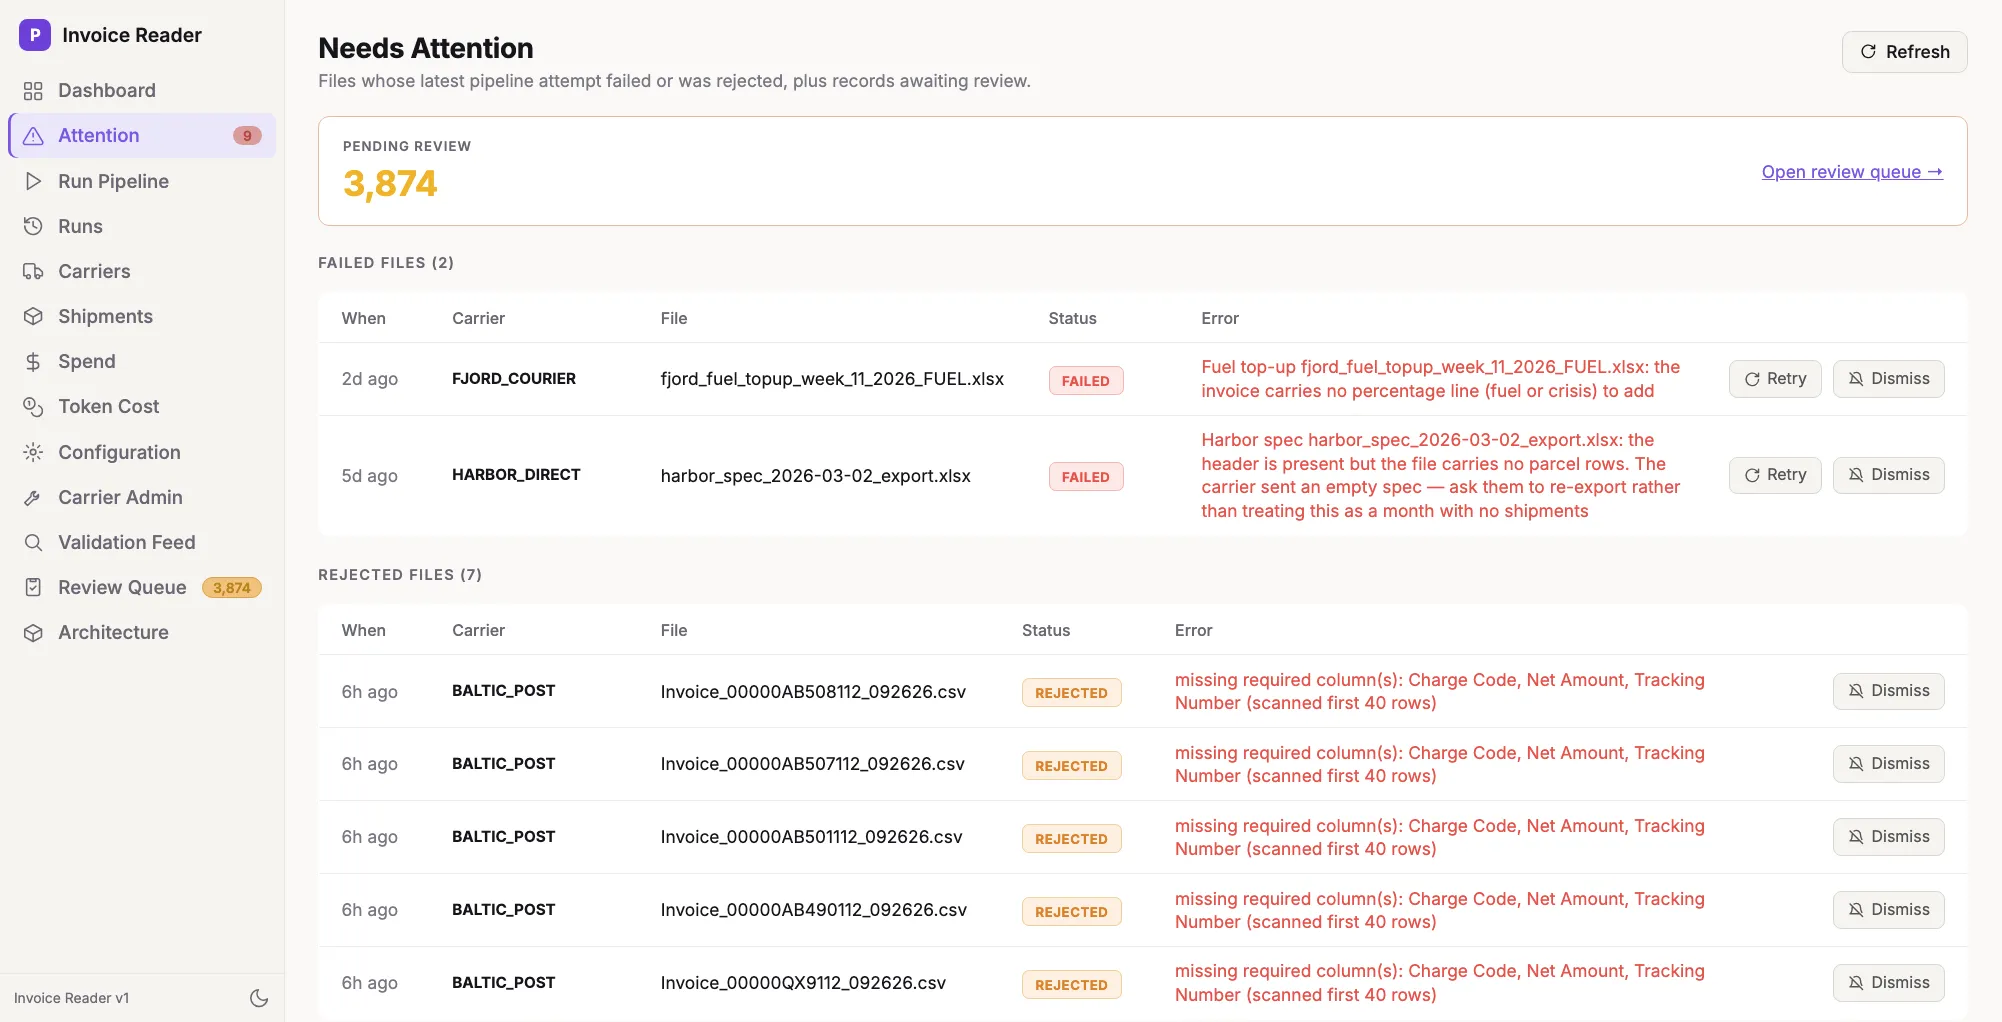Click REJECTED status for Invoice_00000AB508112_092626.csv
This screenshot has height=1022, width=2002.
(x=1071, y=693)
